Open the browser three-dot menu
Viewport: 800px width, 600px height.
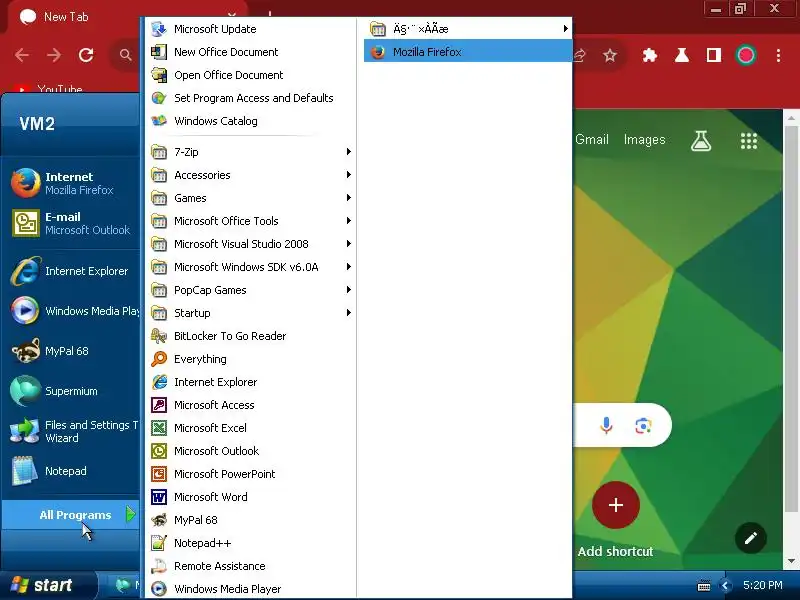pos(779,55)
